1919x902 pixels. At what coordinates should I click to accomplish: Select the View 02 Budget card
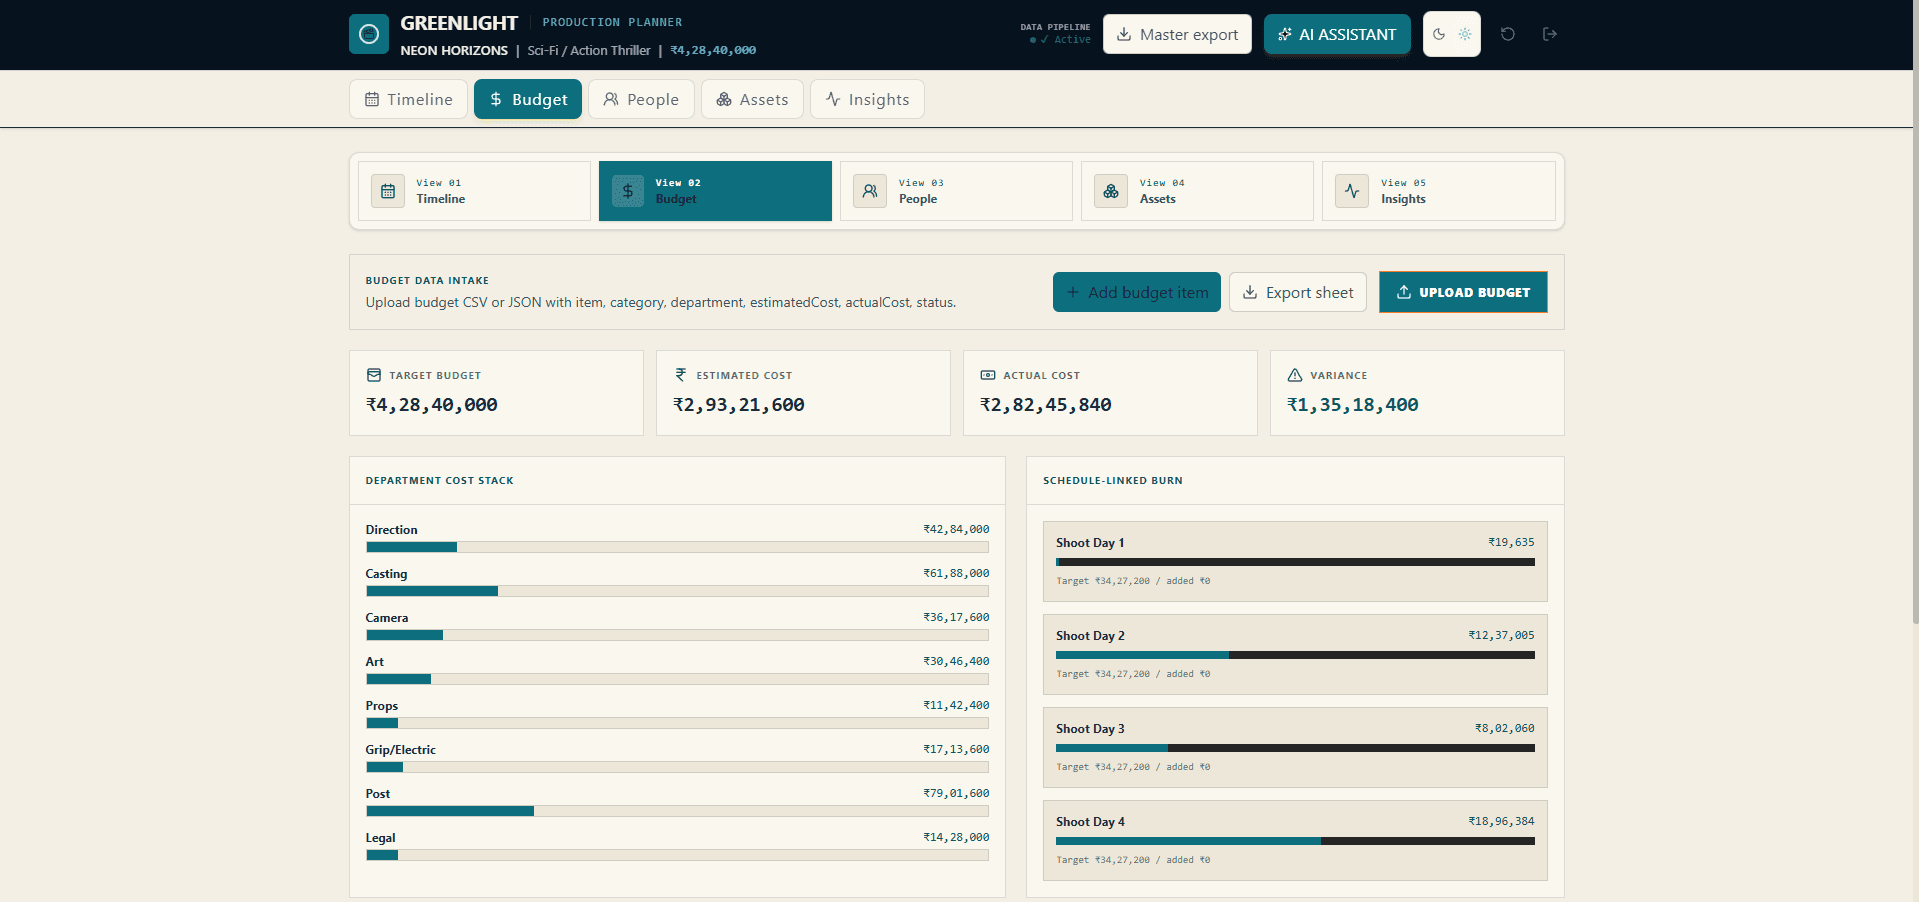pyautogui.click(x=715, y=191)
